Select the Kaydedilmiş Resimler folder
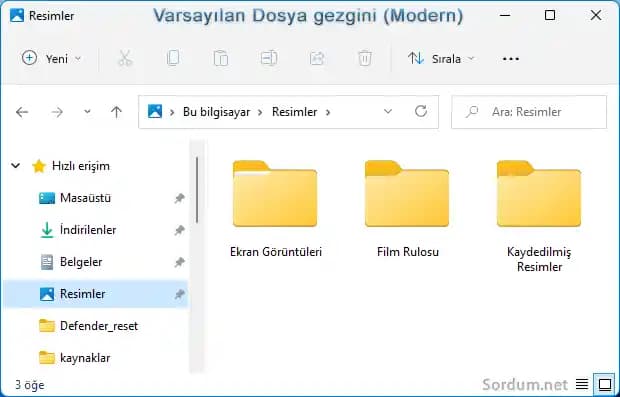The width and height of the screenshot is (620, 397). [539, 216]
